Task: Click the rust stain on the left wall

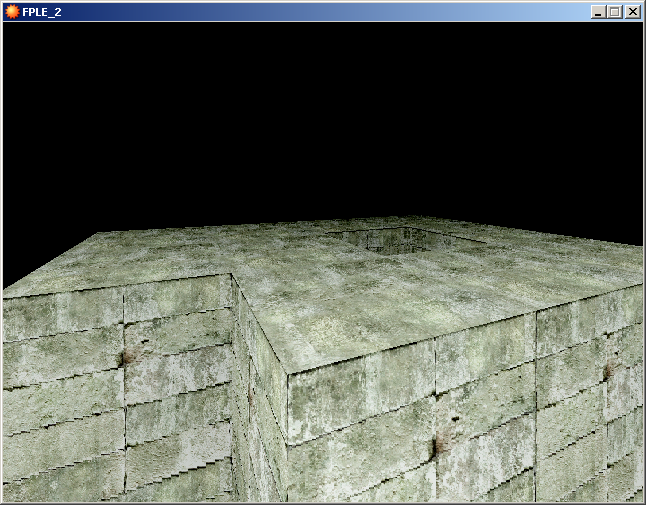Action: pos(127,357)
